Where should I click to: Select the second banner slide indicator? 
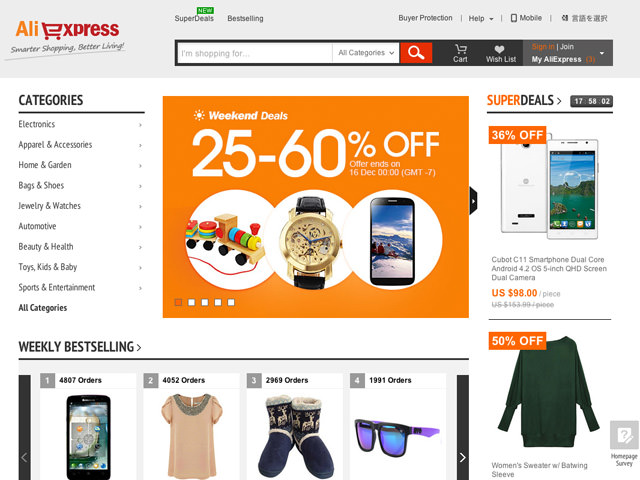coord(191,302)
